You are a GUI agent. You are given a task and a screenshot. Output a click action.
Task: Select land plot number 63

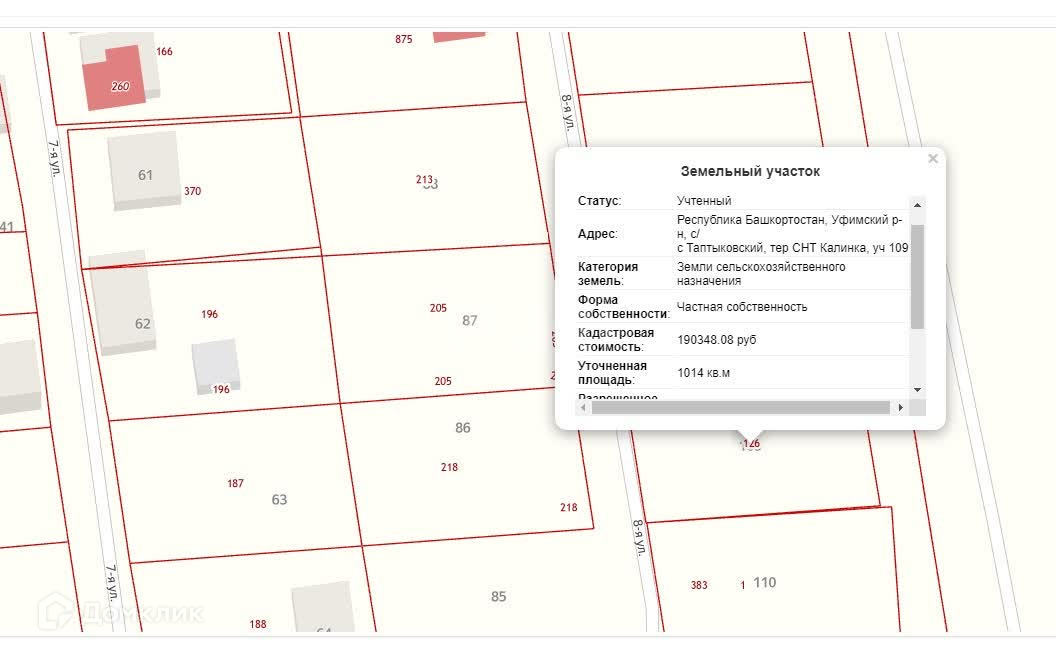click(x=279, y=499)
